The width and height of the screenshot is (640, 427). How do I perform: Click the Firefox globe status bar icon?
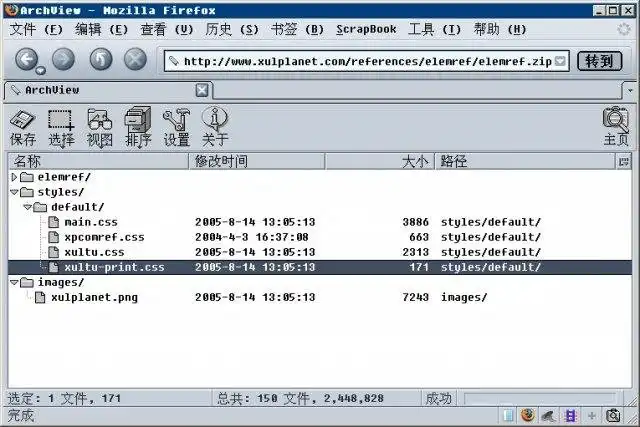pos(528,416)
